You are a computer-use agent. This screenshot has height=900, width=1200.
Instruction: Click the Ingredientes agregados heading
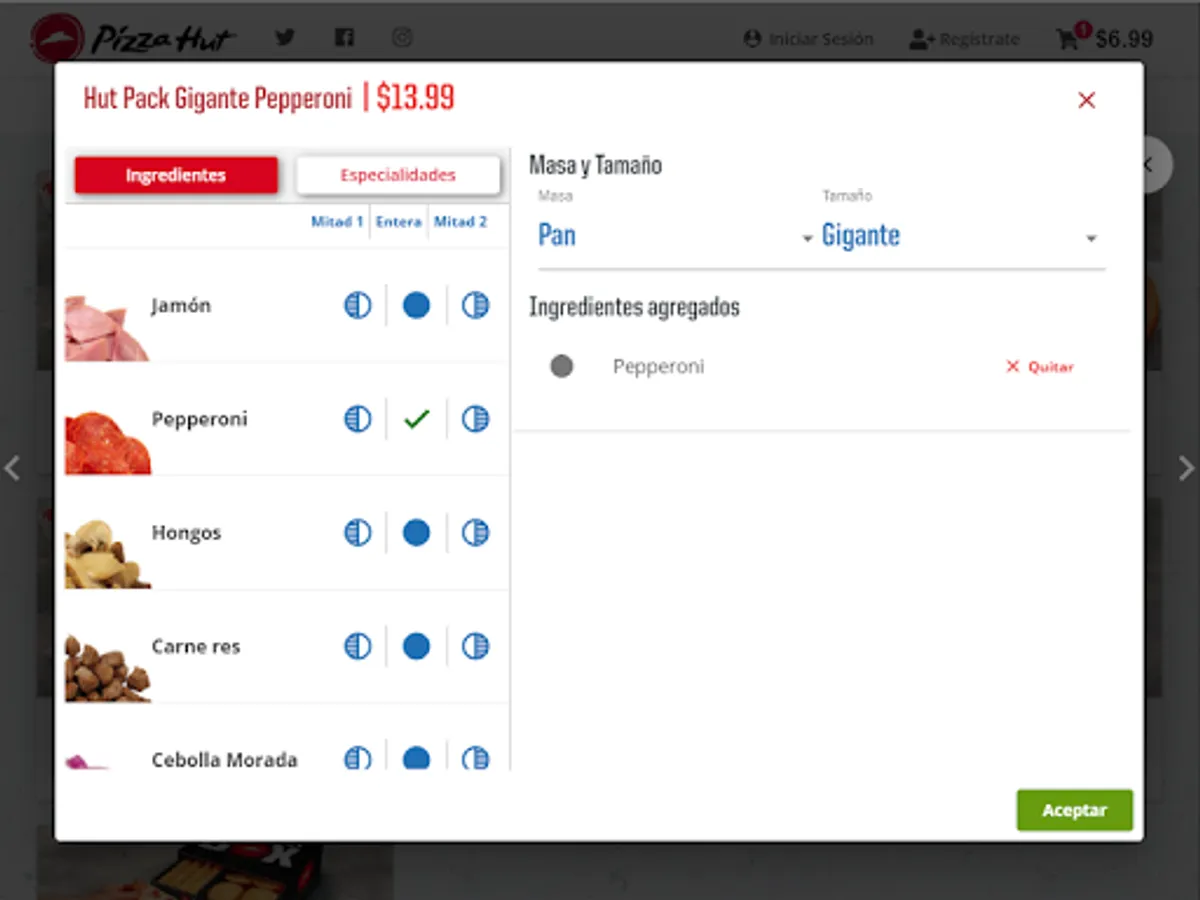click(x=634, y=307)
